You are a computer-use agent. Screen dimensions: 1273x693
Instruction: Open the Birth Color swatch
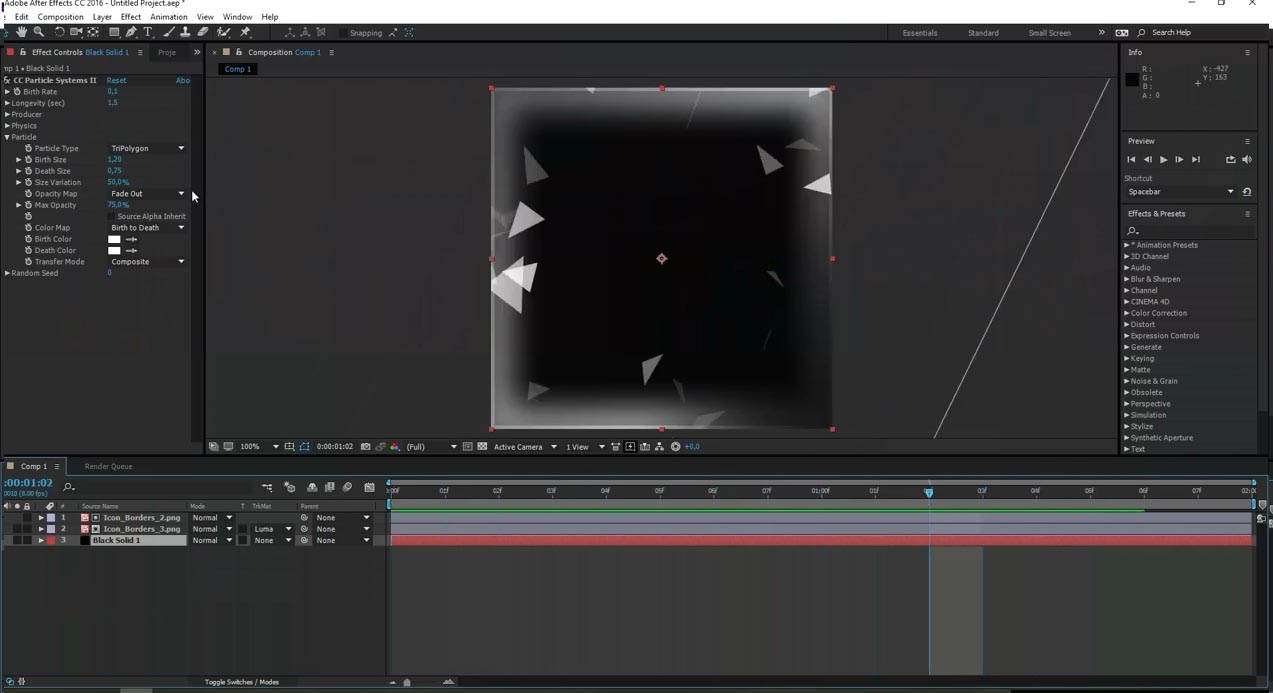click(x=114, y=239)
